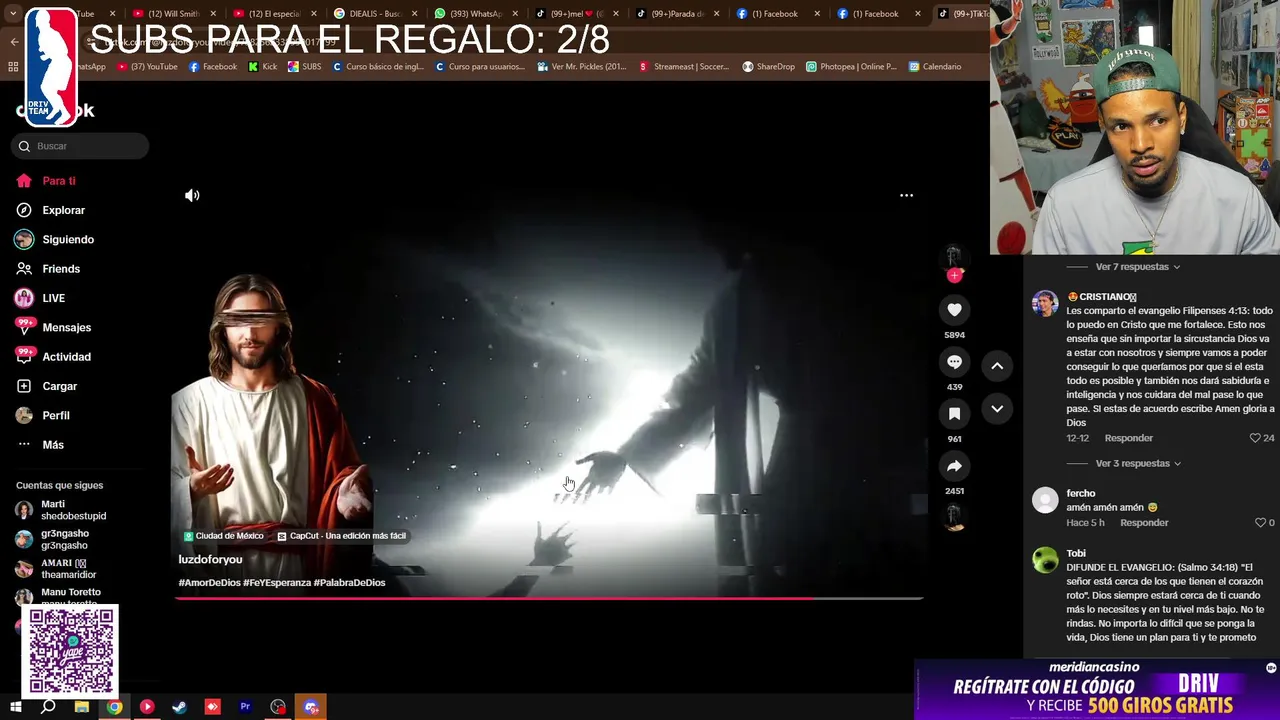Open File Explorer from the taskbar

82,707
